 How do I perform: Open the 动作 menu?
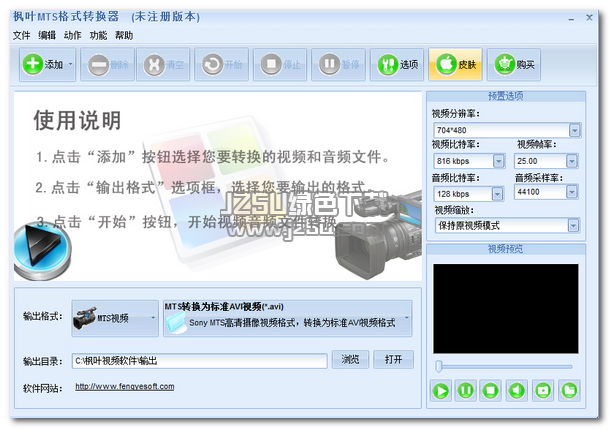pyautogui.click(x=73, y=35)
